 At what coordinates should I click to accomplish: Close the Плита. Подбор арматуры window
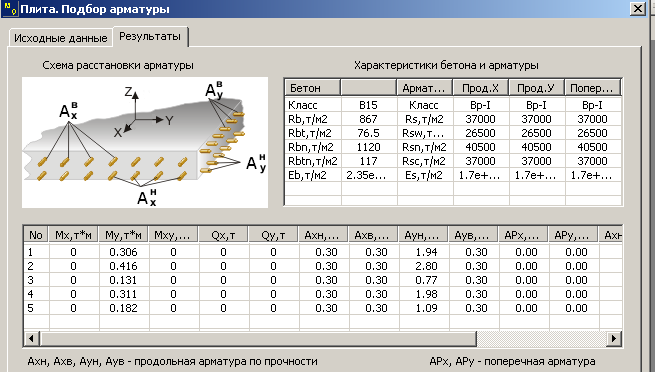(637, 9)
